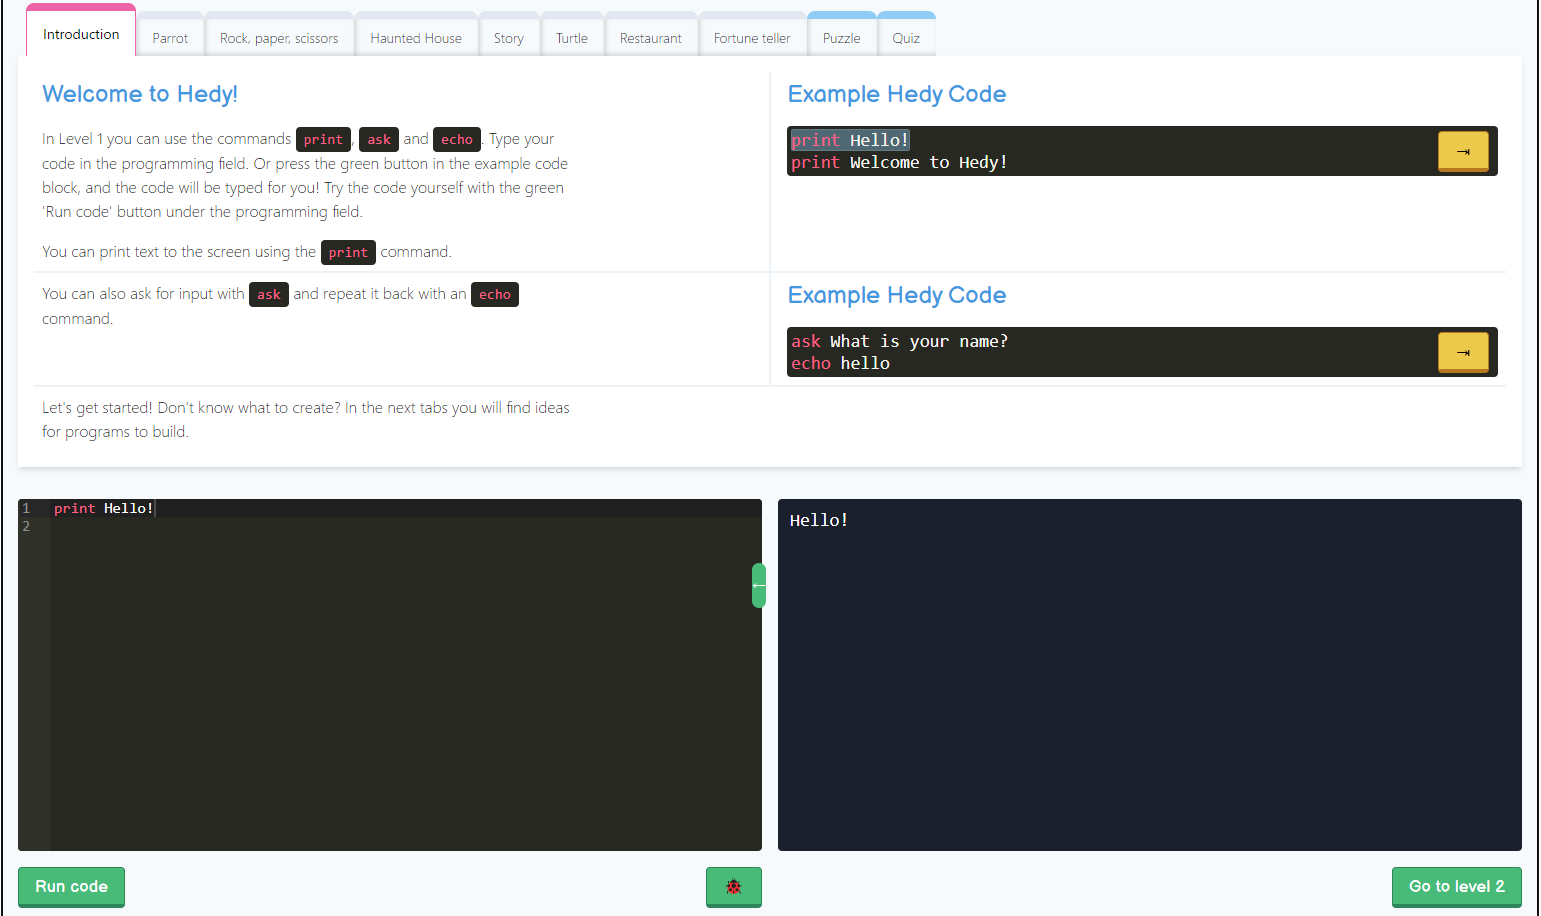Click the Run code button
This screenshot has height=916, width=1541.
point(71,886)
